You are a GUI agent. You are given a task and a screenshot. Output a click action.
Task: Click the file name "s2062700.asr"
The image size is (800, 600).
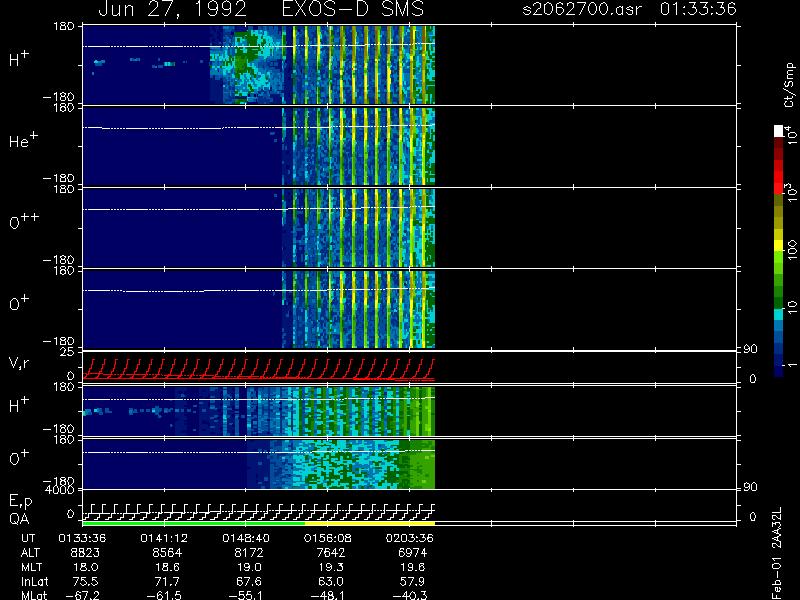pos(582,9)
